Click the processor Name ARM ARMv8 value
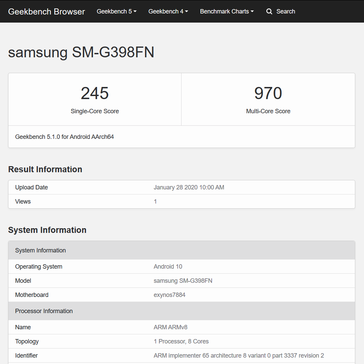Screen dimensions: 364x364 point(170,327)
